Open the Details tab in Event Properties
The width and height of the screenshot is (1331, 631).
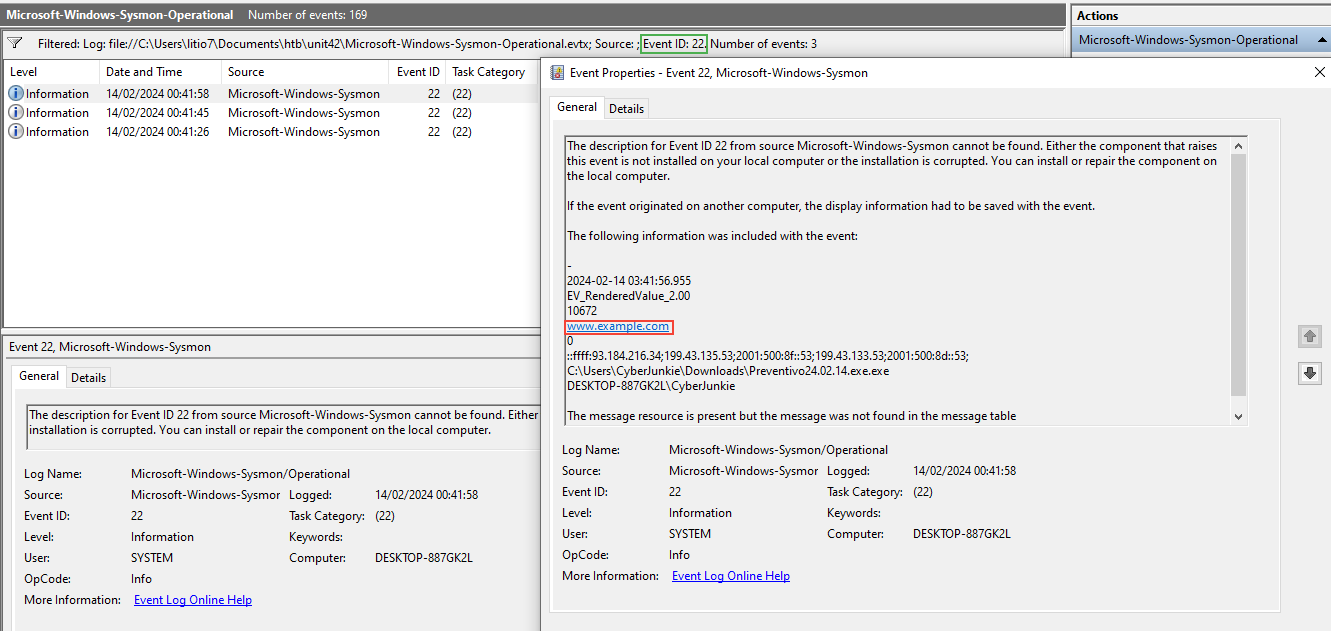pos(626,108)
